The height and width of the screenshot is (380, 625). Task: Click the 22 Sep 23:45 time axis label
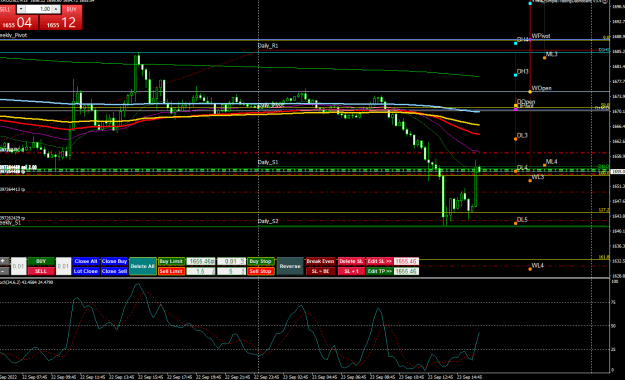[267, 377]
